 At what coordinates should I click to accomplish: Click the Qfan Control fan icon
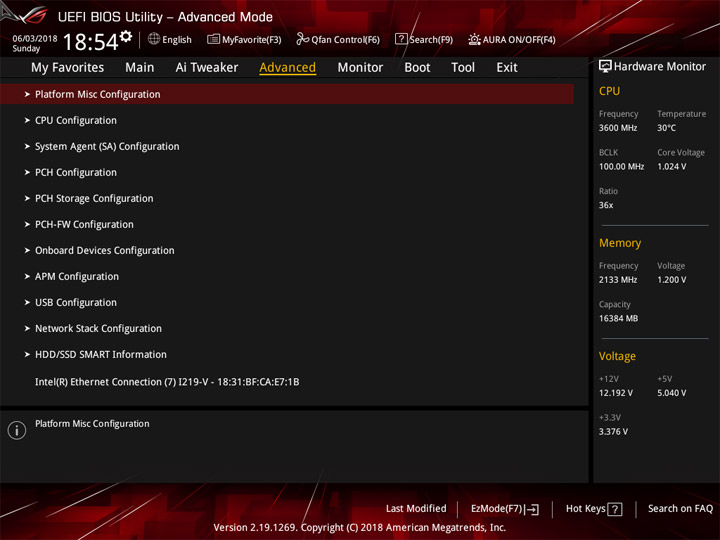click(302, 39)
